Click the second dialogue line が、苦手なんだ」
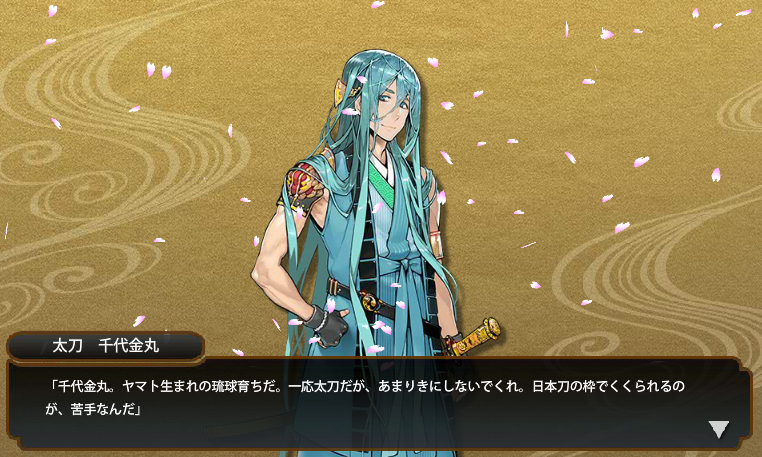This screenshot has width=762, height=457. [x=93, y=409]
